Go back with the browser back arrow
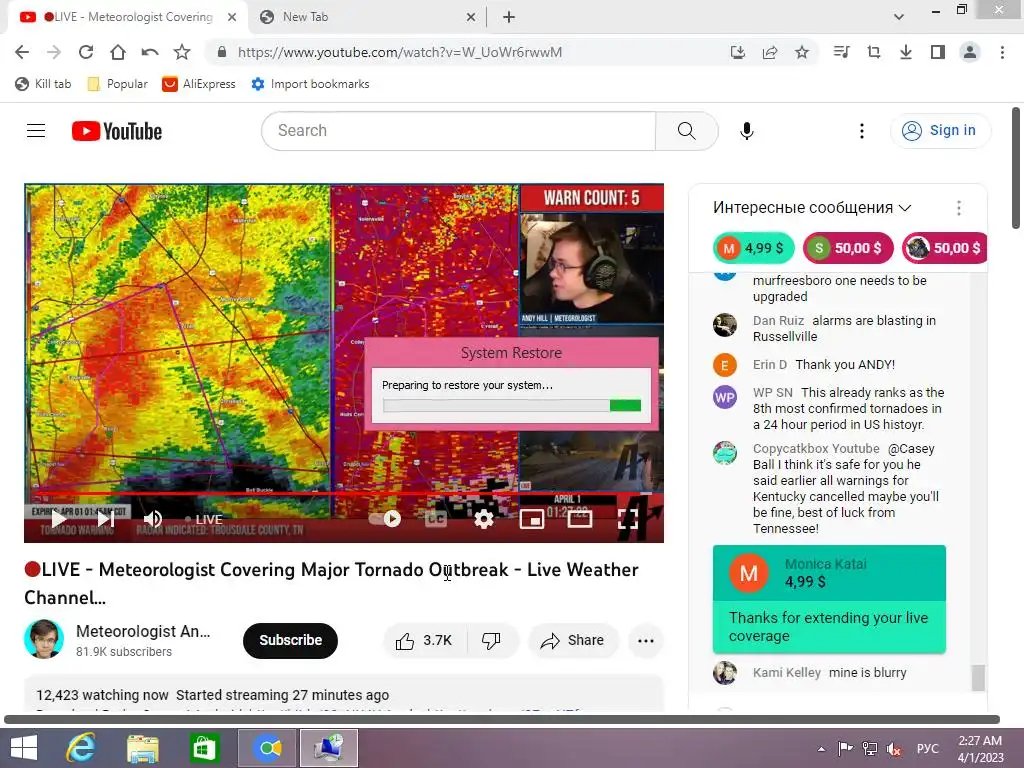This screenshot has height=768, width=1024. (22, 52)
